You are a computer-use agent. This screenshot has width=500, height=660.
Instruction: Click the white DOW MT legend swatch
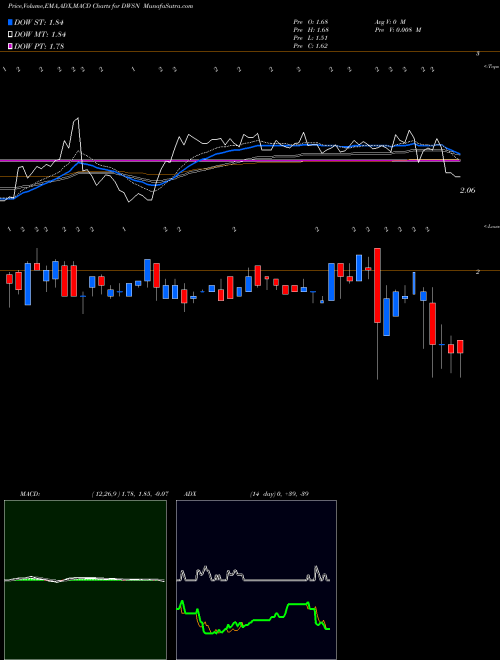pyautogui.click(x=11, y=35)
